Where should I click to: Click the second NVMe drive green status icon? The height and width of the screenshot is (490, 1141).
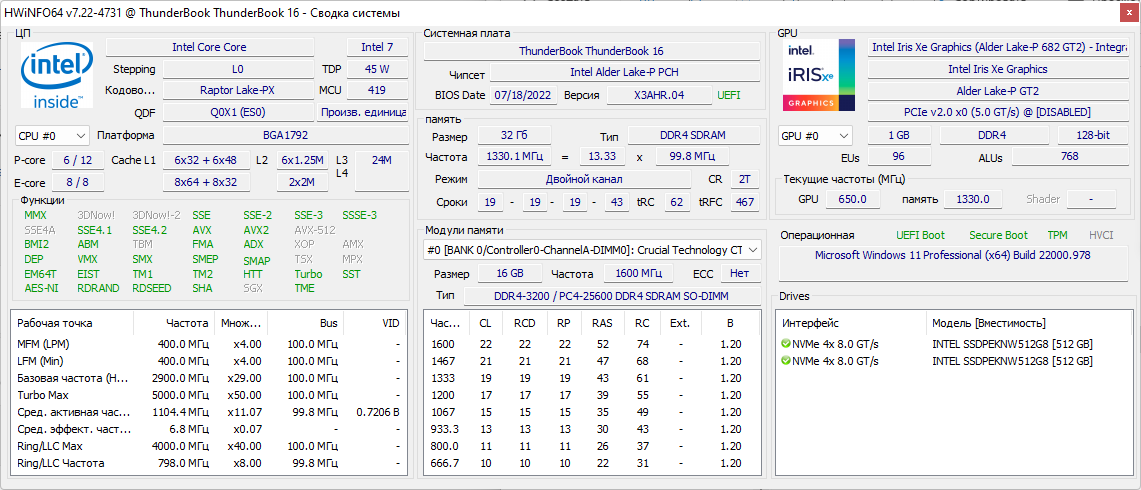(786, 361)
